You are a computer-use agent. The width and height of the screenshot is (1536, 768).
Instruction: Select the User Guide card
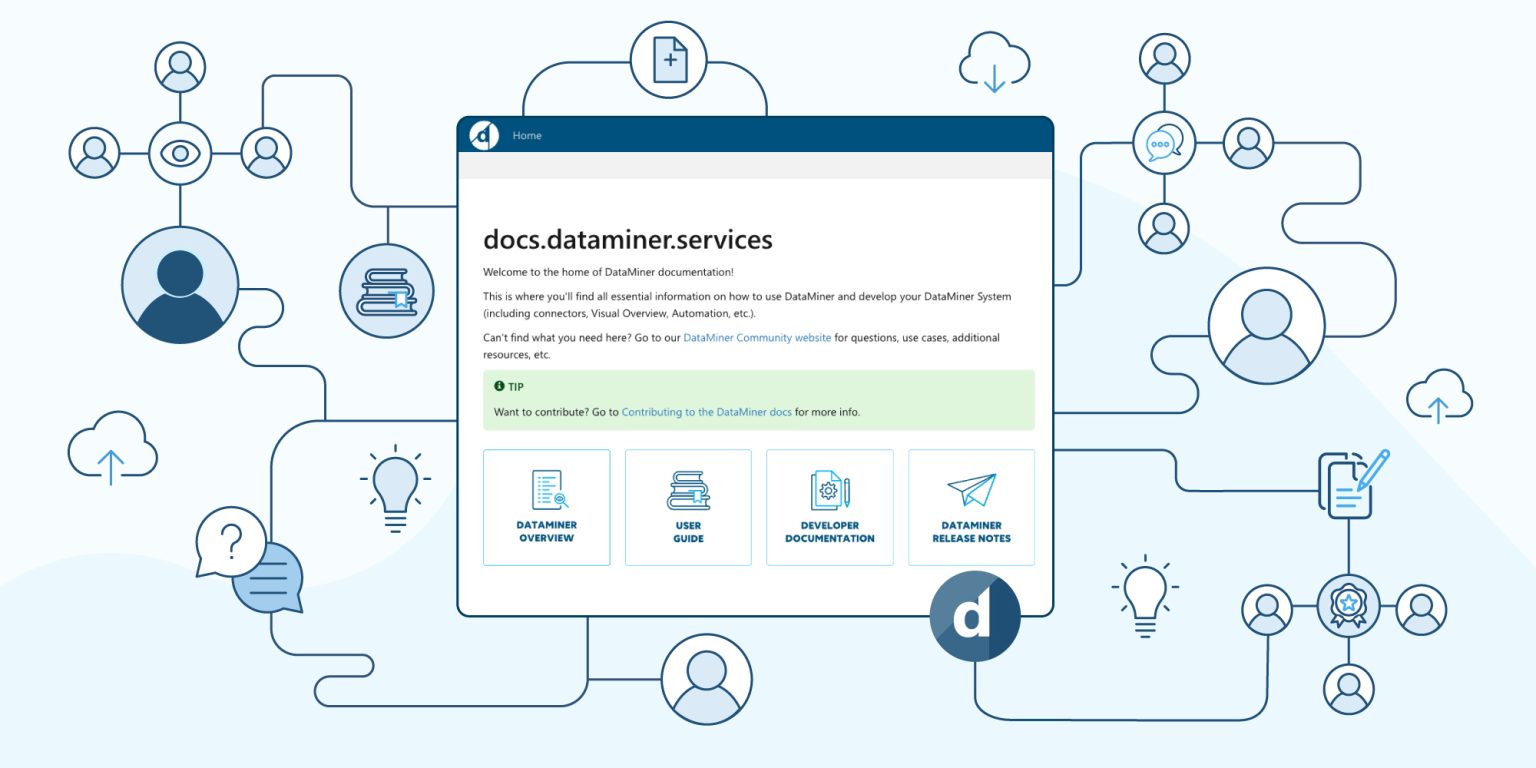pos(688,507)
